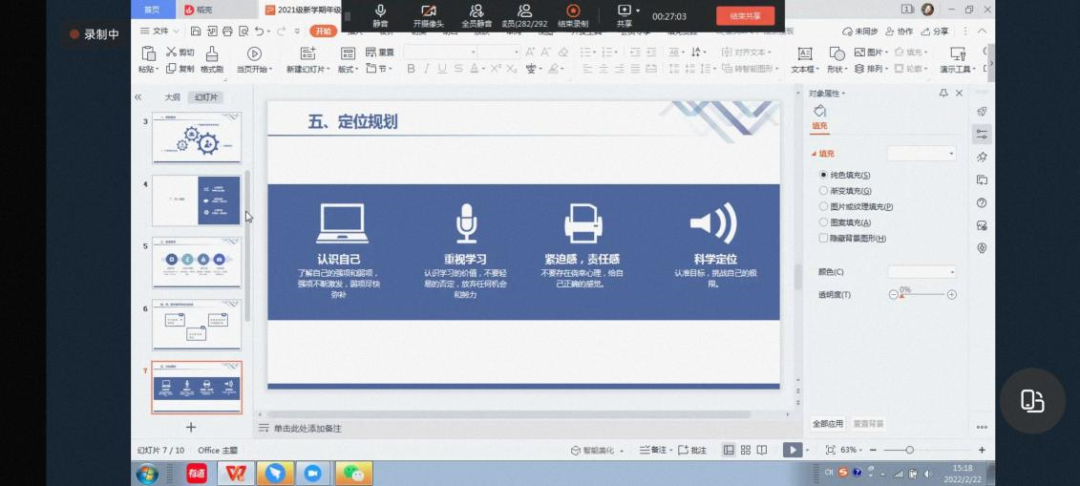1080x486 pixels.
Task: Open the members list (282/292)
Action: (524, 14)
